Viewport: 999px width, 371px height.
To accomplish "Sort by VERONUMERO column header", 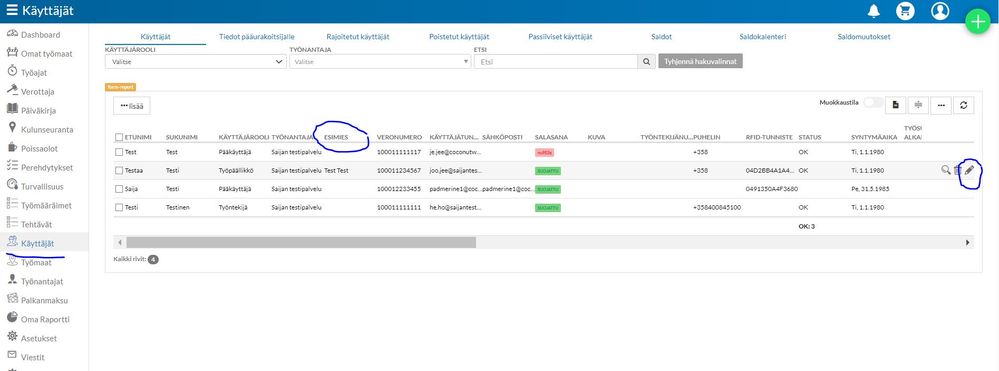I will (x=399, y=137).
